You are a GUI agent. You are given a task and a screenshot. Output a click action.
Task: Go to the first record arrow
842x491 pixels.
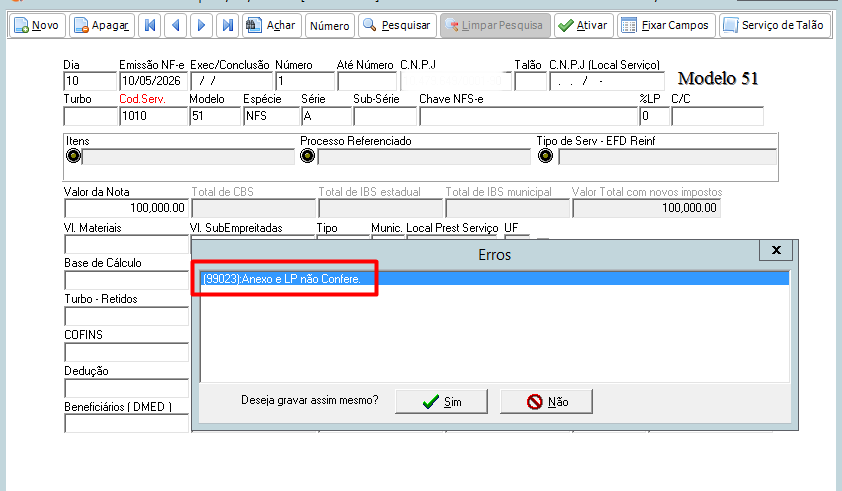[x=150, y=25]
